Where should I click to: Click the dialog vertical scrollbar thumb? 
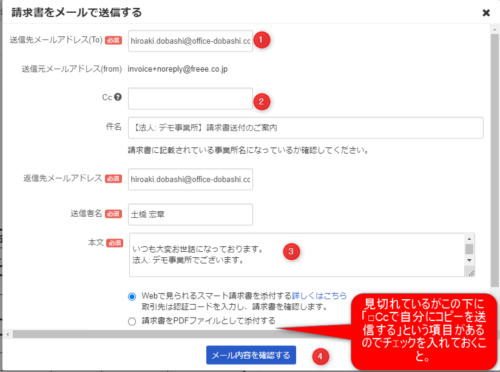pos(495,160)
